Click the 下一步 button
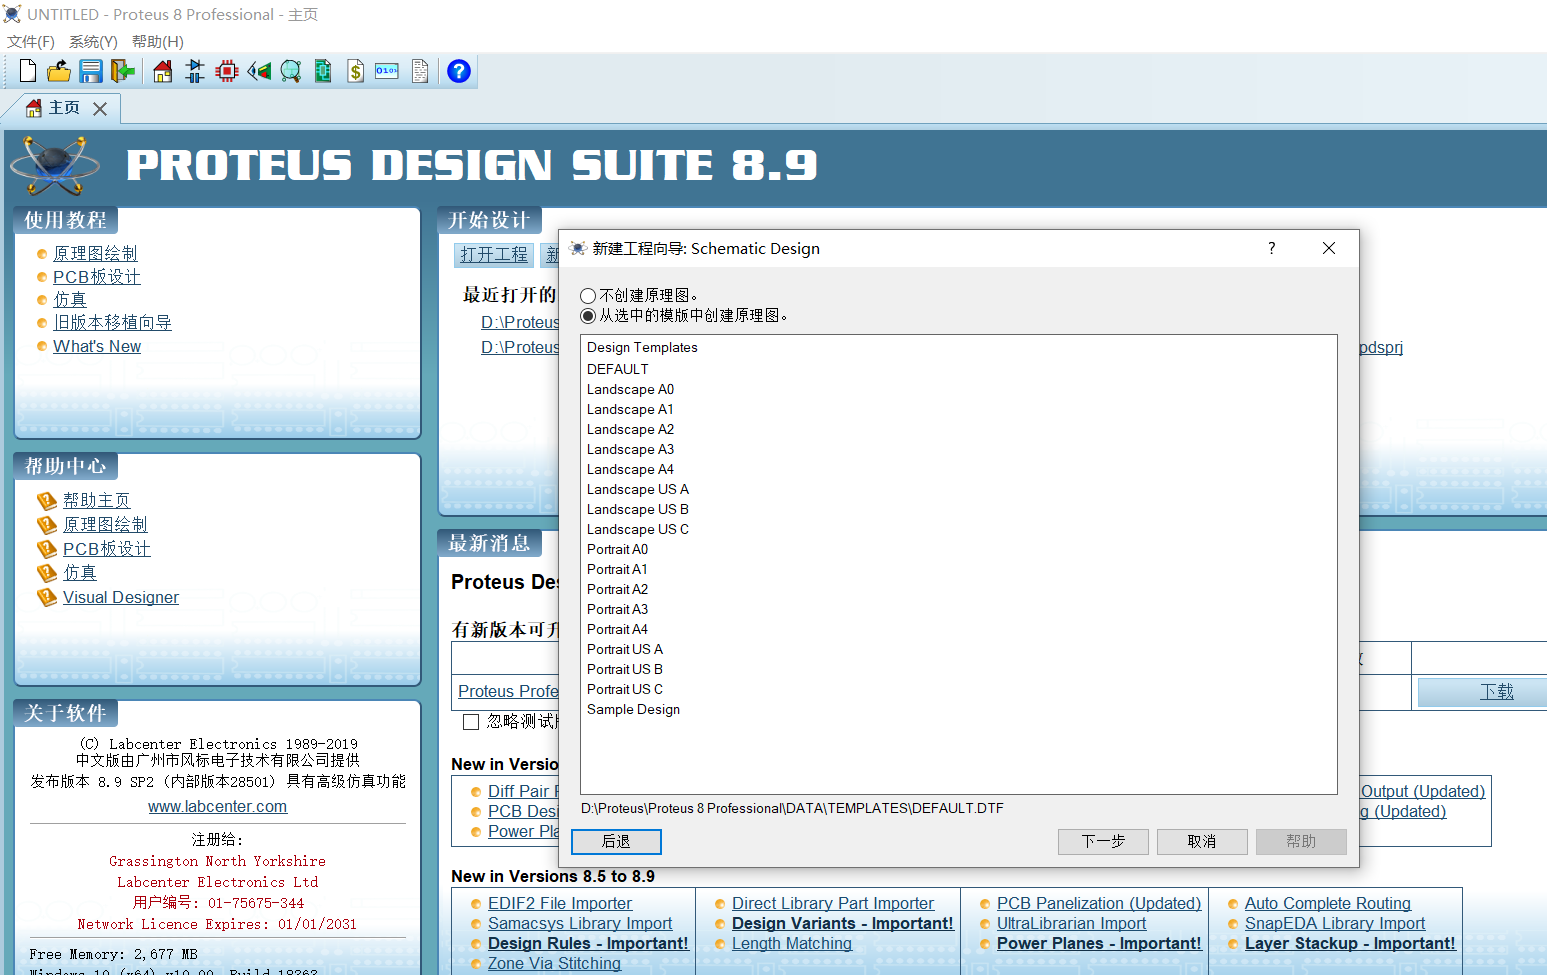Viewport: 1547px width, 975px height. coord(1103,842)
